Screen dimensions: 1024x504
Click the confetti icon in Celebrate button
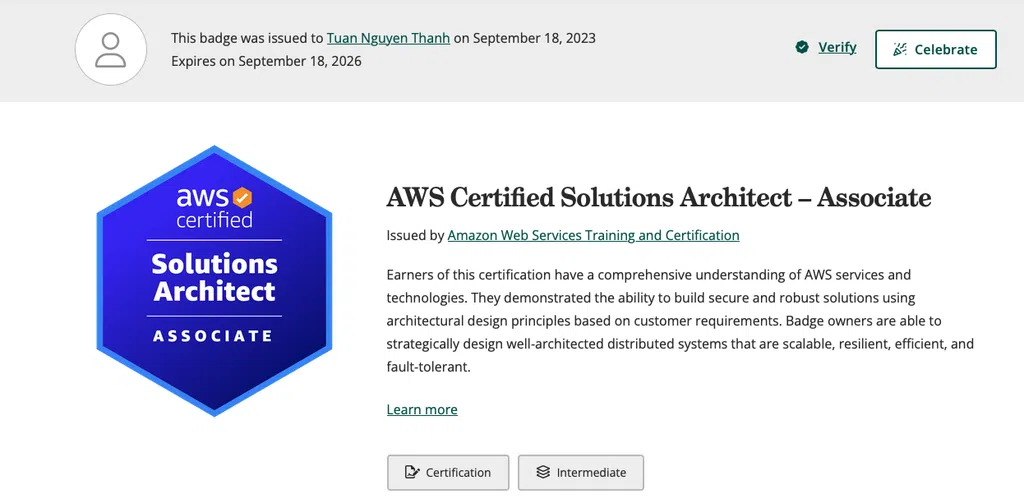(900, 49)
